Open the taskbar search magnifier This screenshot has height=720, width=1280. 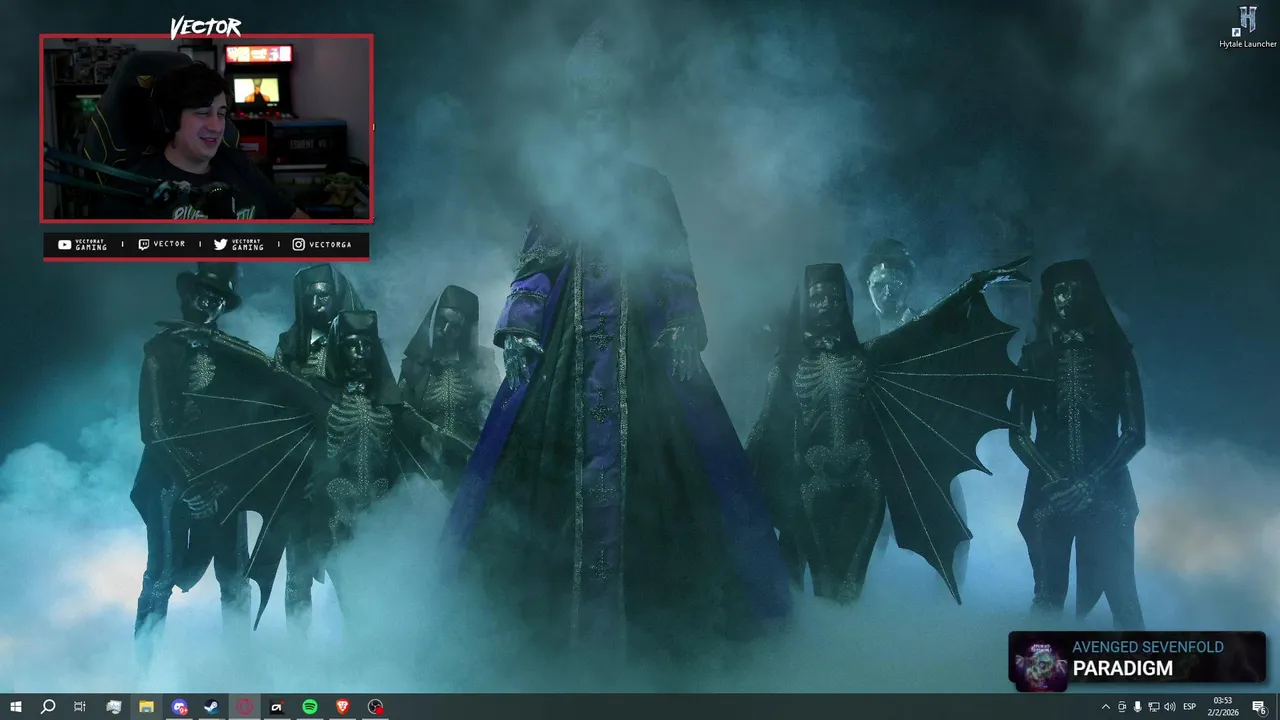pos(48,707)
